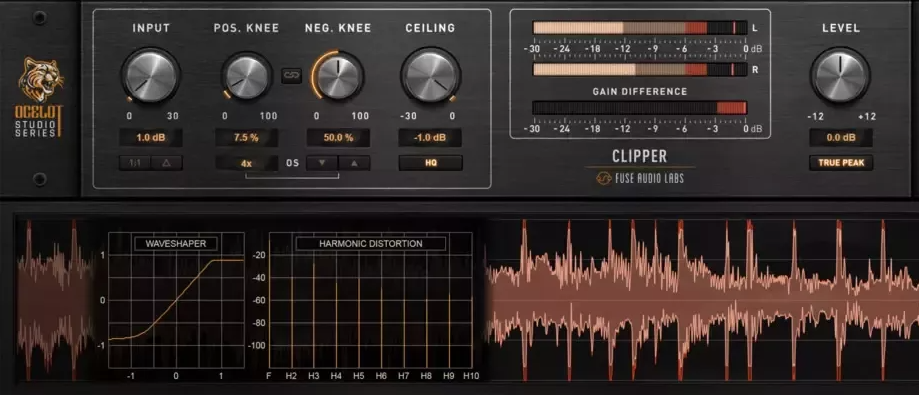Click the waveshaper transfer curve graph
This screenshot has width=919, height=395.
(176, 301)
